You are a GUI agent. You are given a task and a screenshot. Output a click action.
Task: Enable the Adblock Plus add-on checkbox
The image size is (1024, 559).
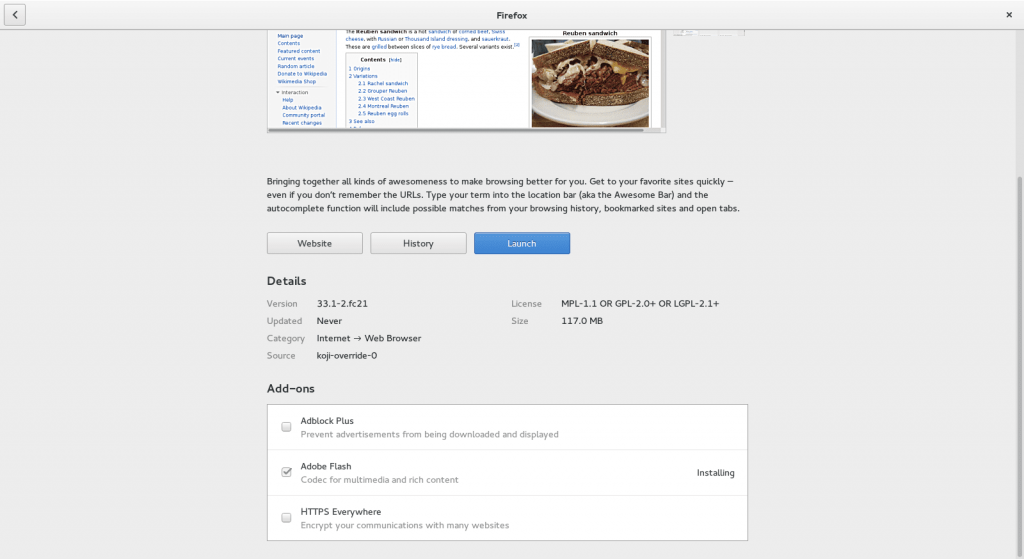coord(286,426)
